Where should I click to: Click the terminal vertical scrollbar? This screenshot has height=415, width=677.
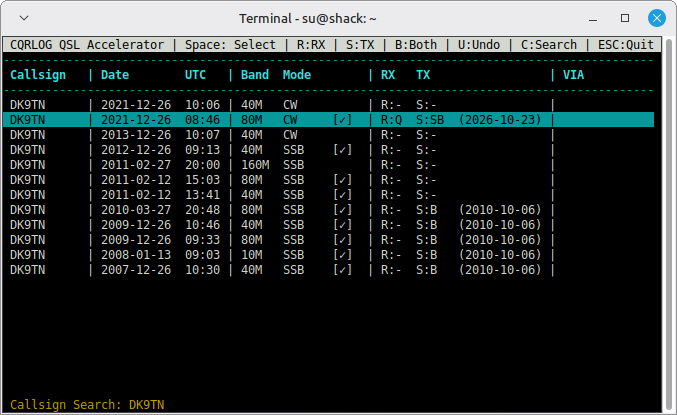coord(669,225)
